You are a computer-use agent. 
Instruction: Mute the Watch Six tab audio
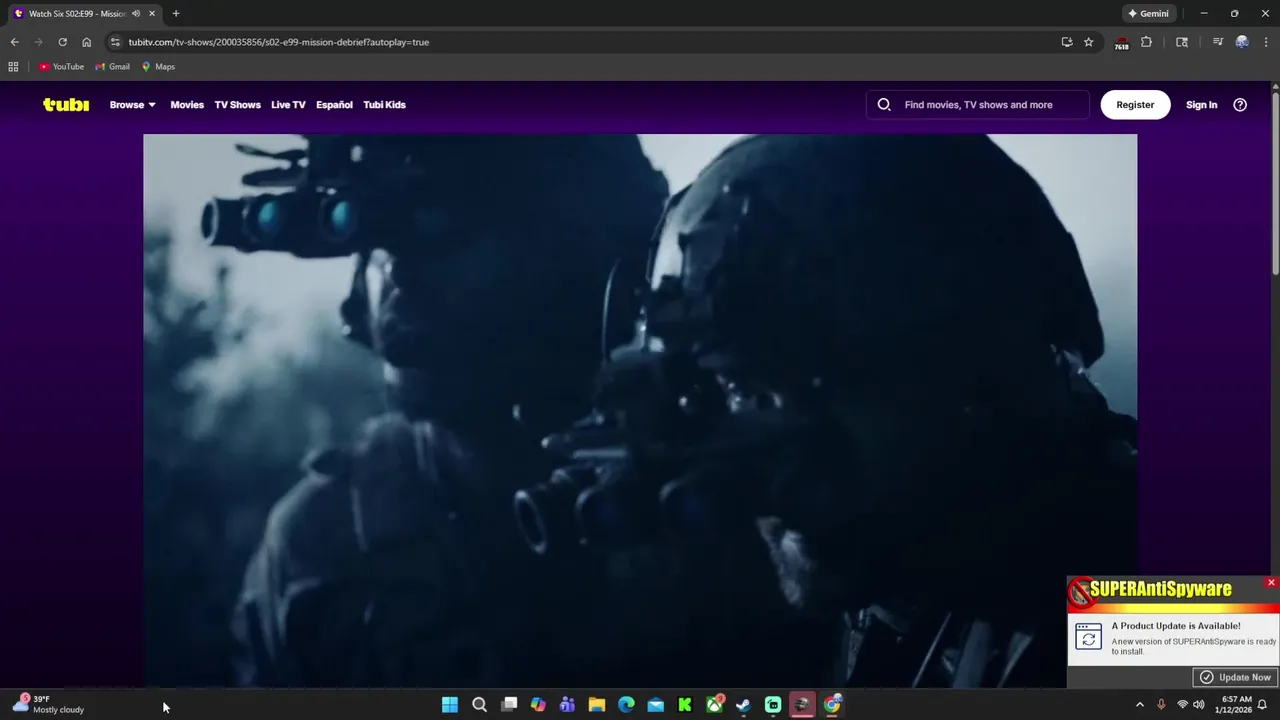point(136,14)
